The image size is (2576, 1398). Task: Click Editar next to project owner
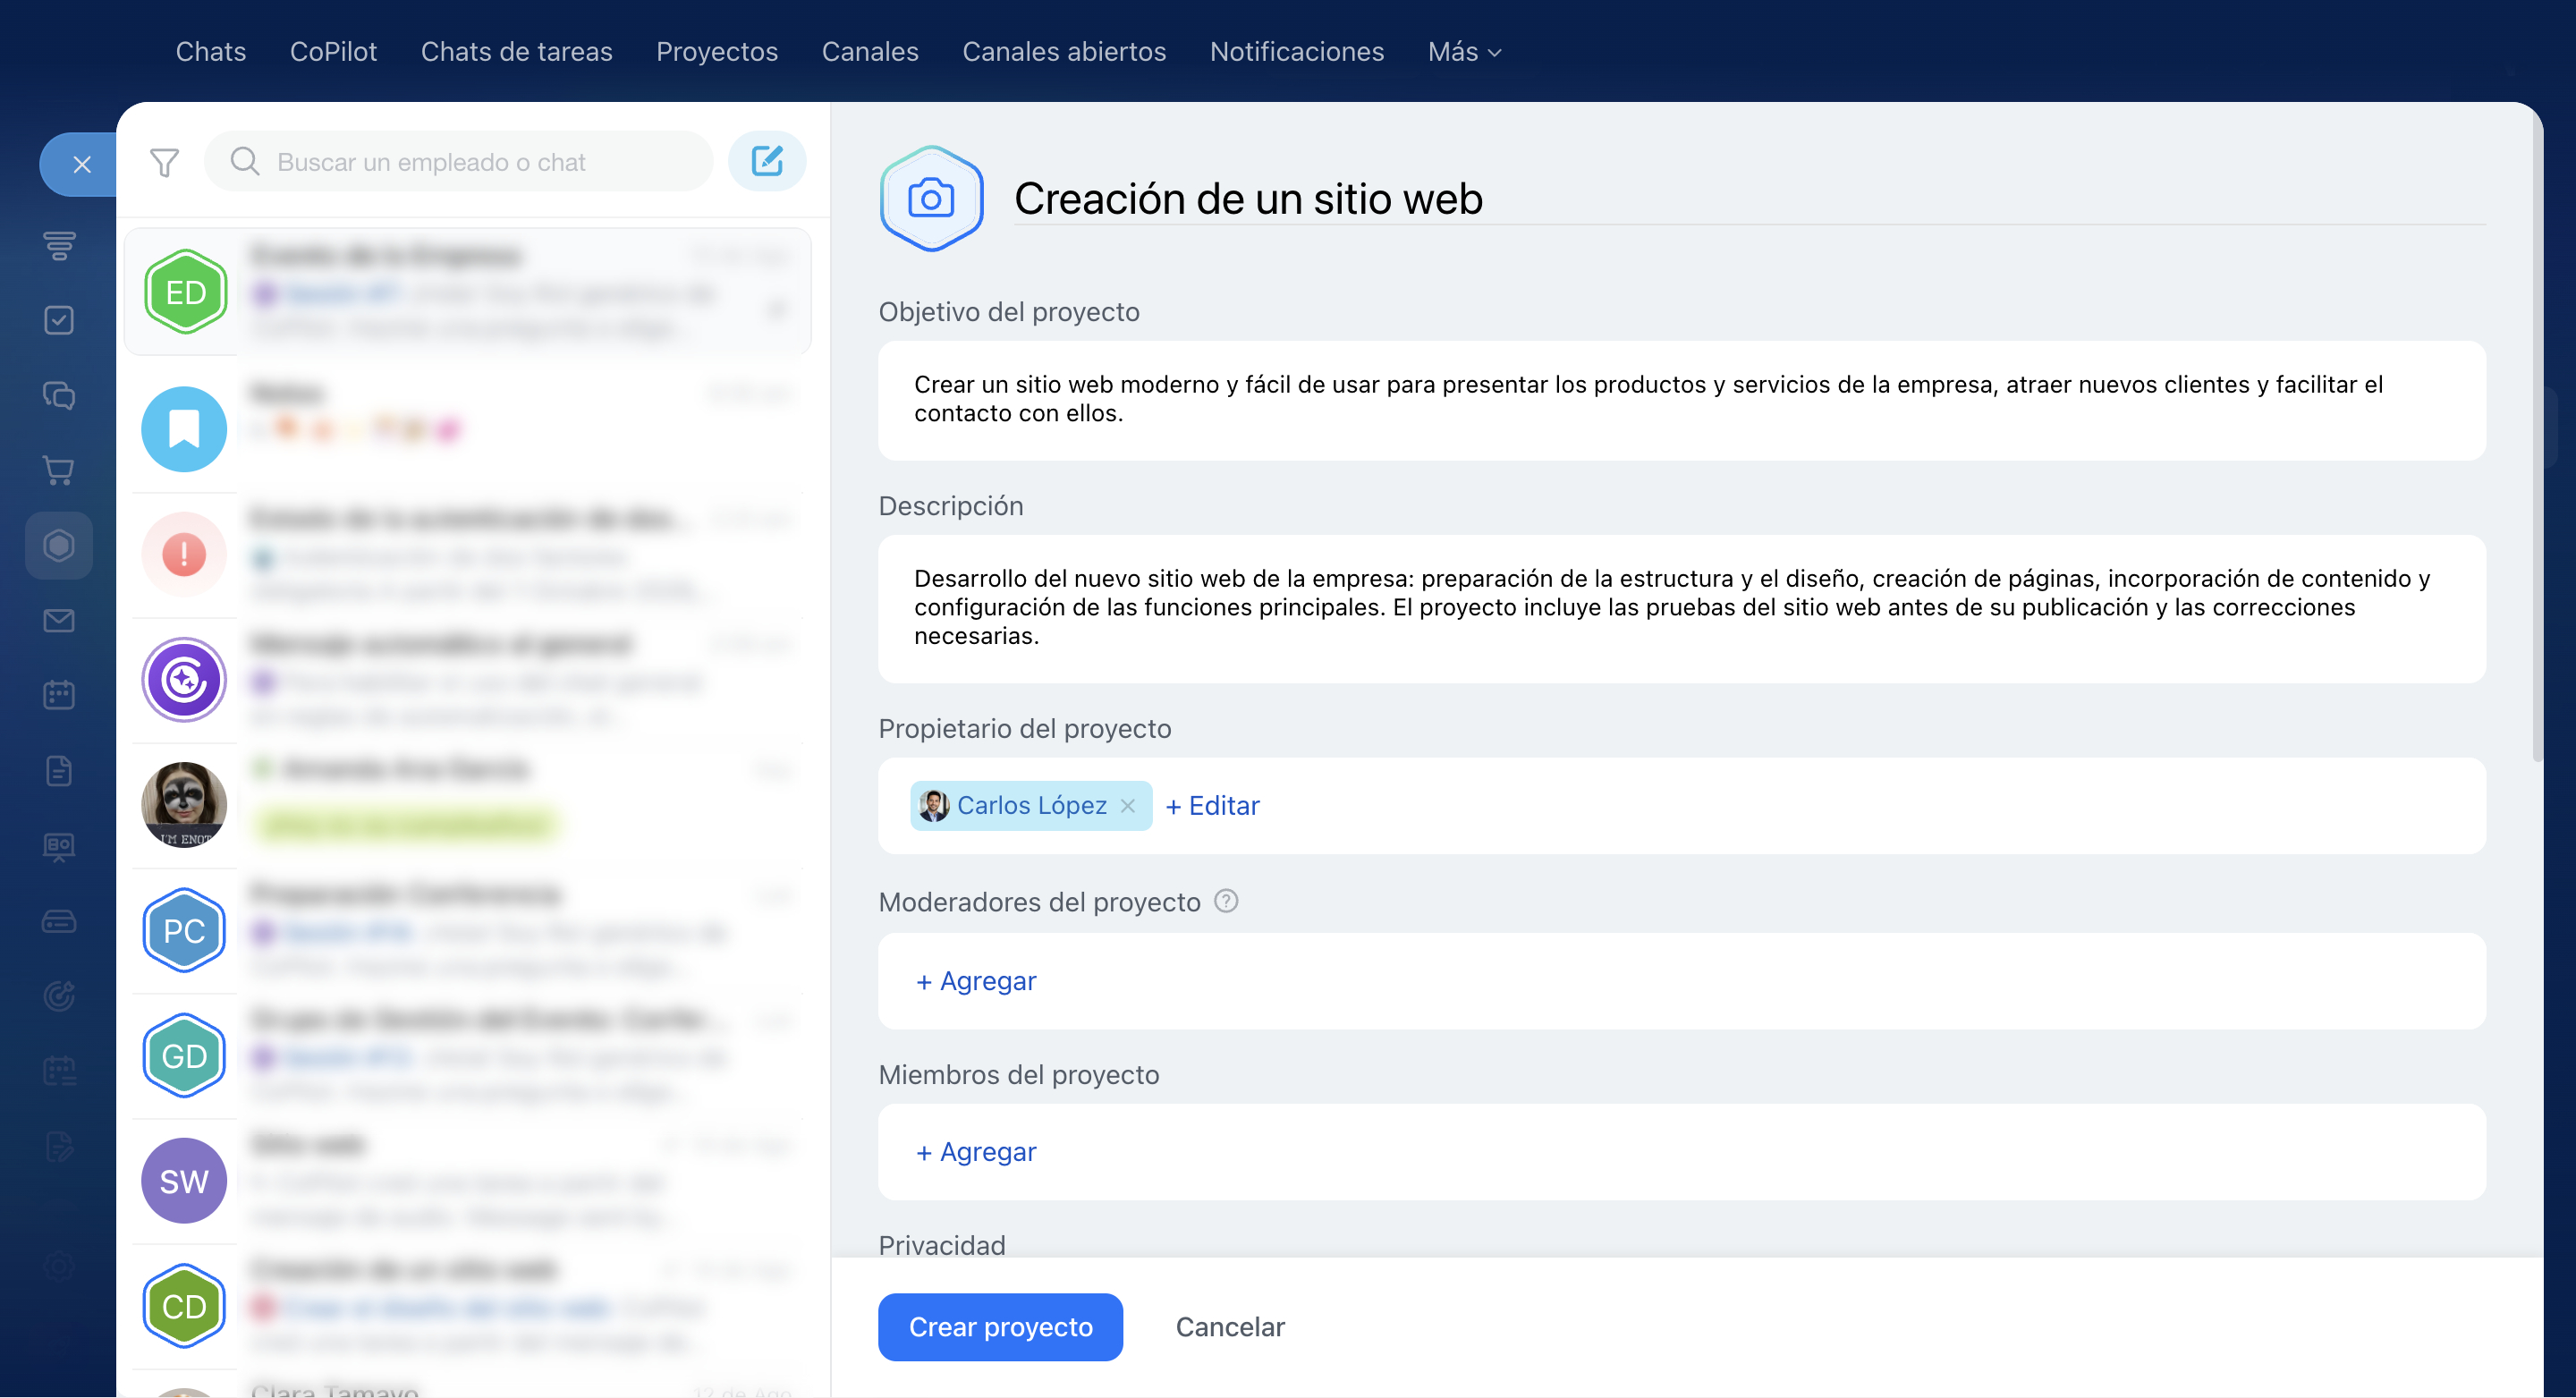coord(1212,806)
